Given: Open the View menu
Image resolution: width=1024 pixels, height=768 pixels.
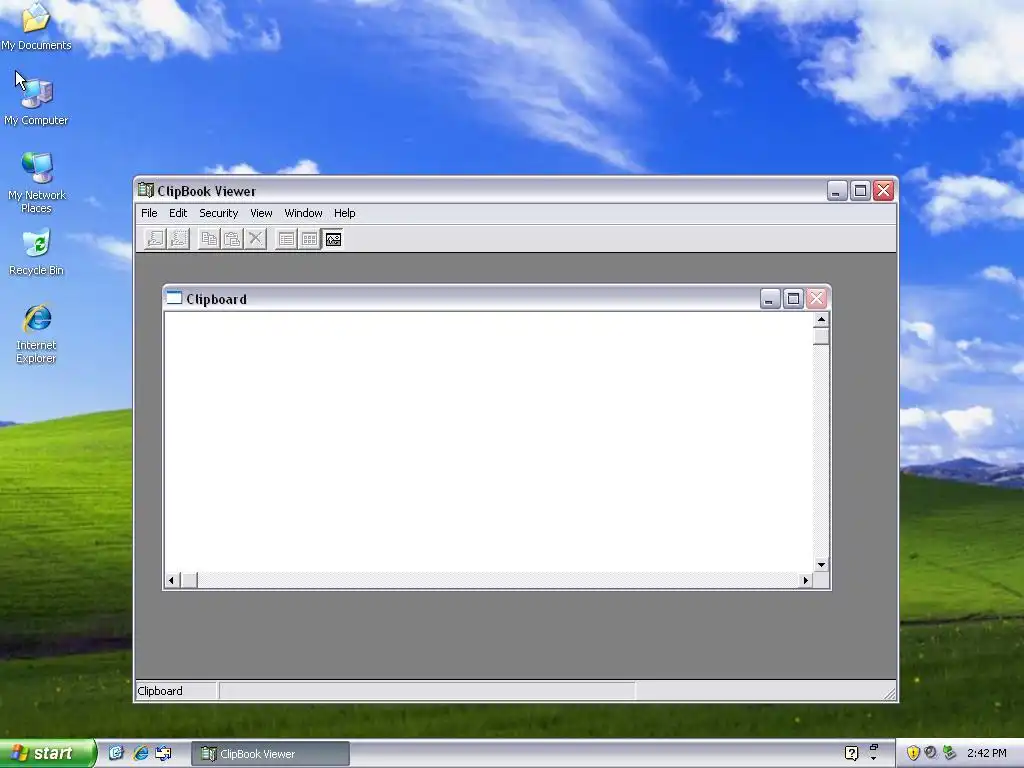Looking at the screenshot, I should tap(261, 213).
